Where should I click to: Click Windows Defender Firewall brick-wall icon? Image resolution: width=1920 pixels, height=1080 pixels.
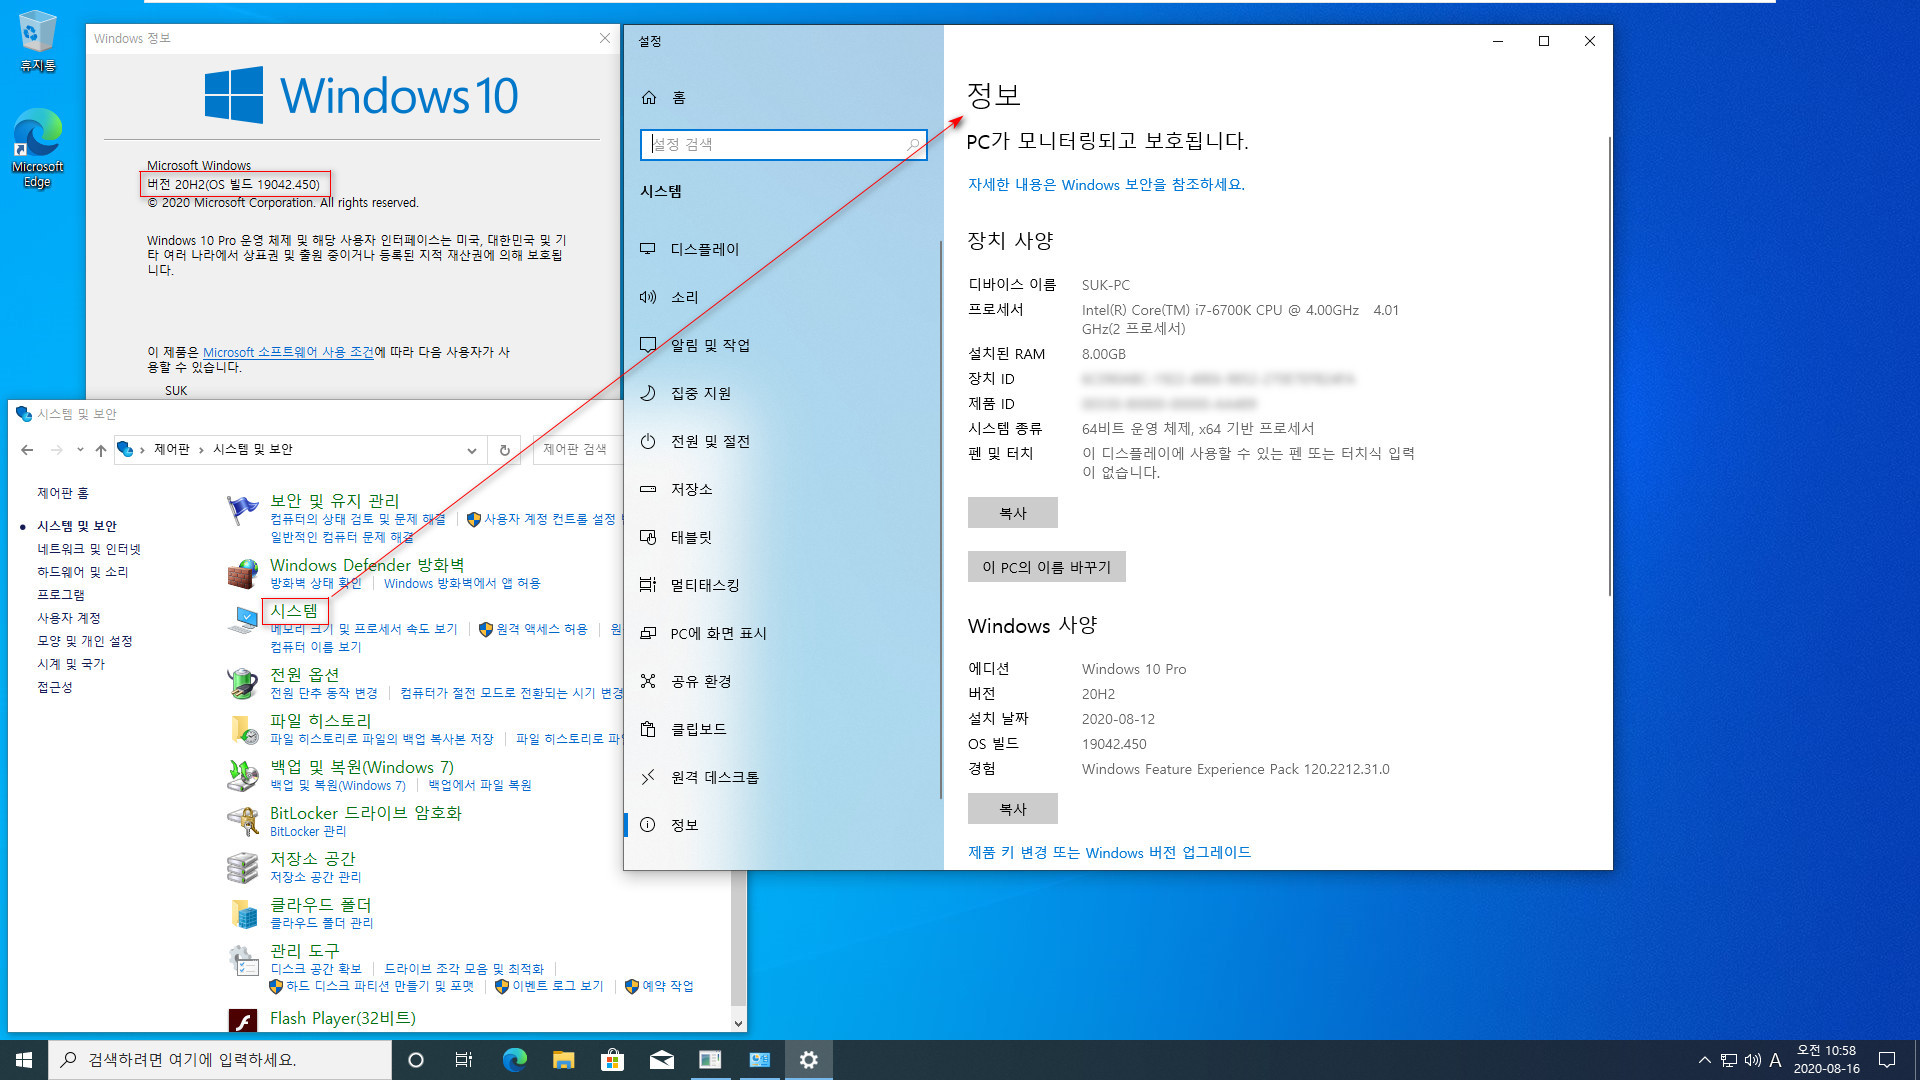click(242, 574)
